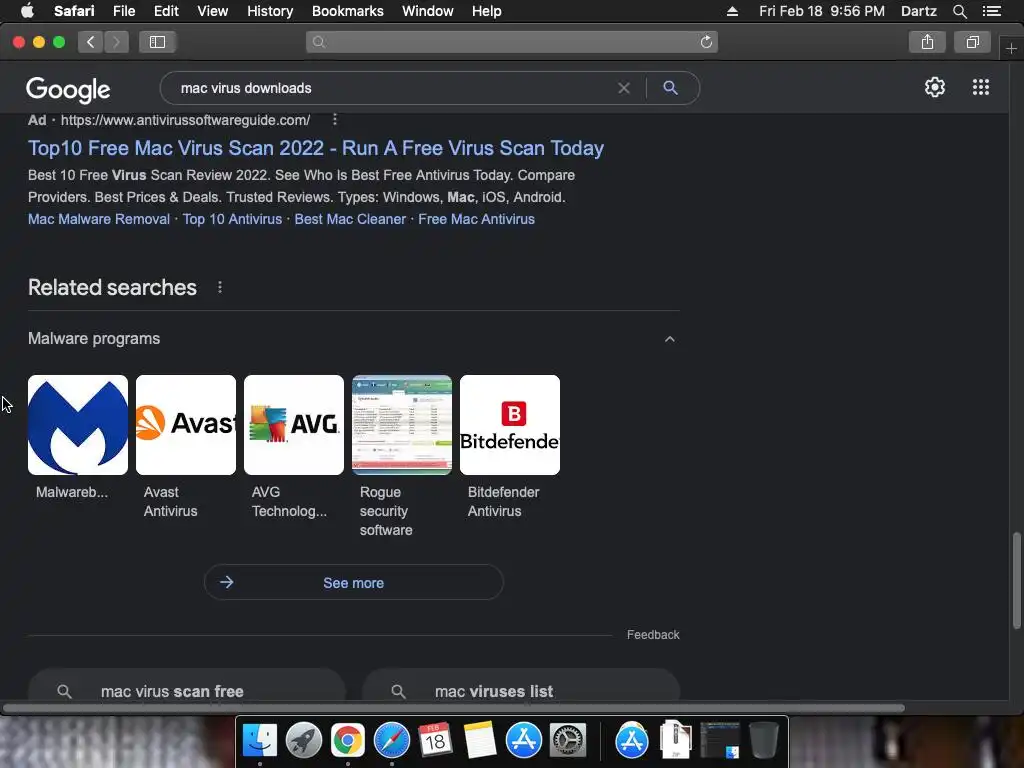The height and width of the screenshot is (768, 1024).
Task: Open the zip file in the Dock
Action: [x=675, y=741]
